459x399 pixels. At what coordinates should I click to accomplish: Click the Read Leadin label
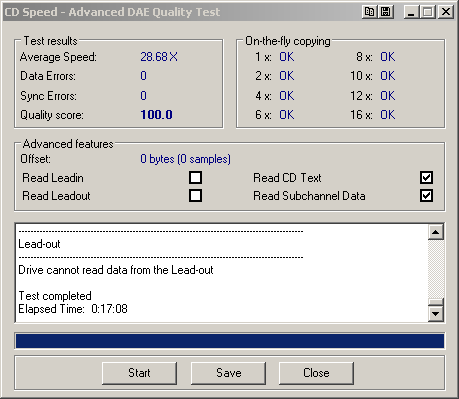[x=53, y=178]
